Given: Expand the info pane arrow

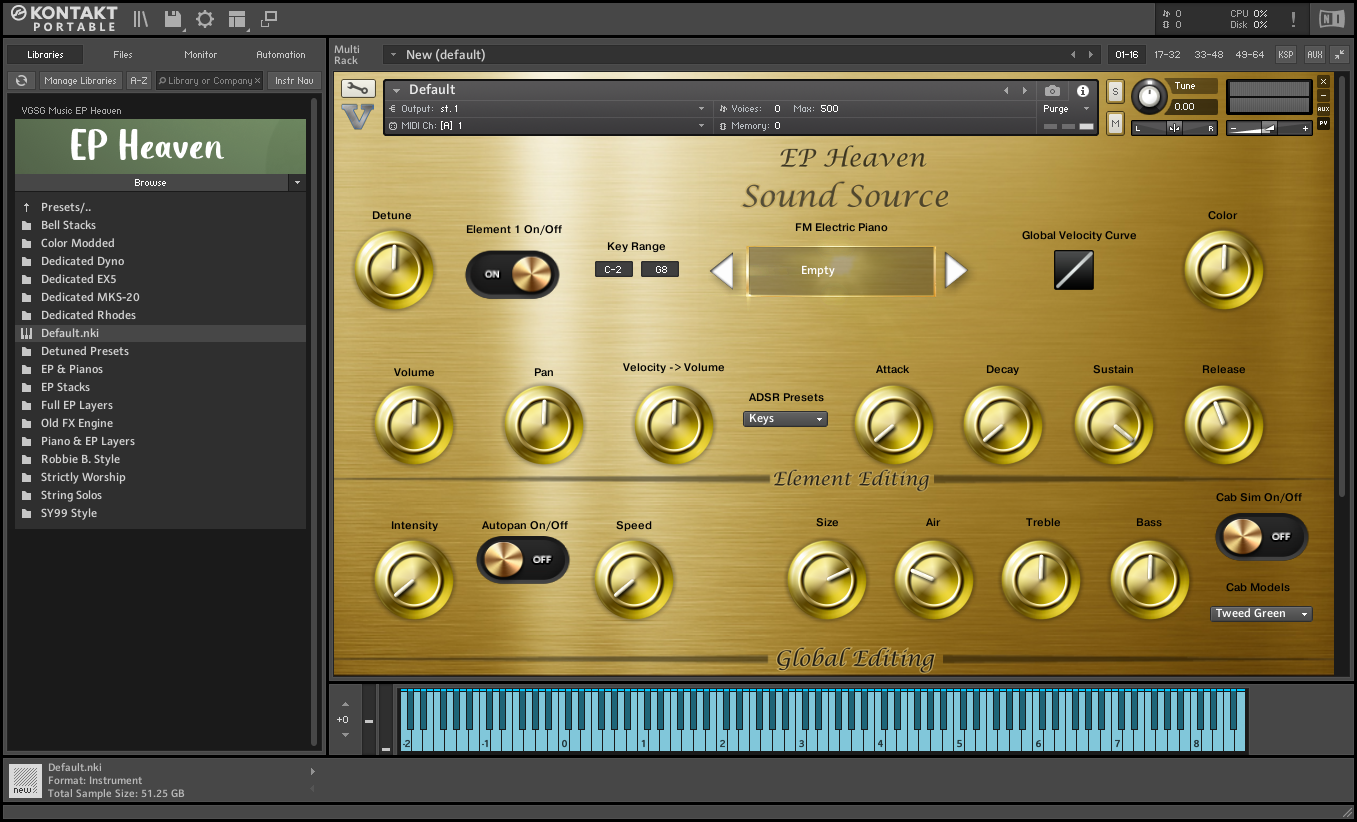Looking at the screenshot, I should [x=313, y=771].
